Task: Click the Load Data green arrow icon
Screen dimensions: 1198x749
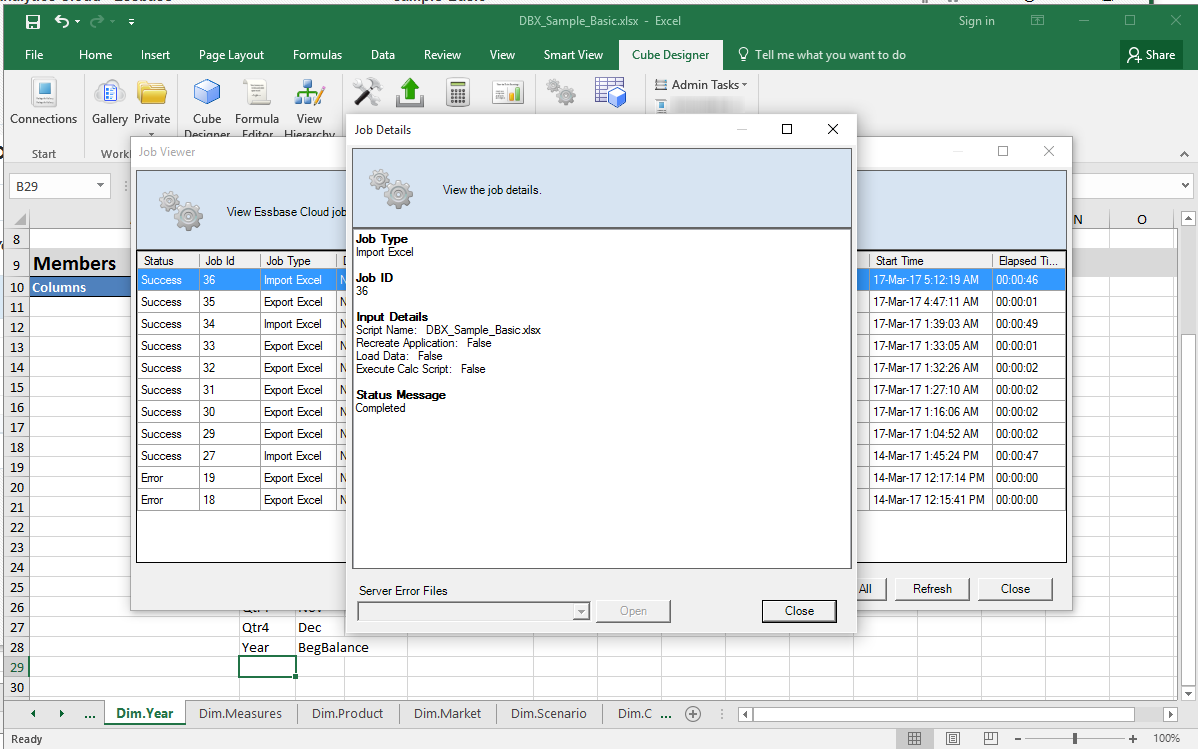Action: 410,93
